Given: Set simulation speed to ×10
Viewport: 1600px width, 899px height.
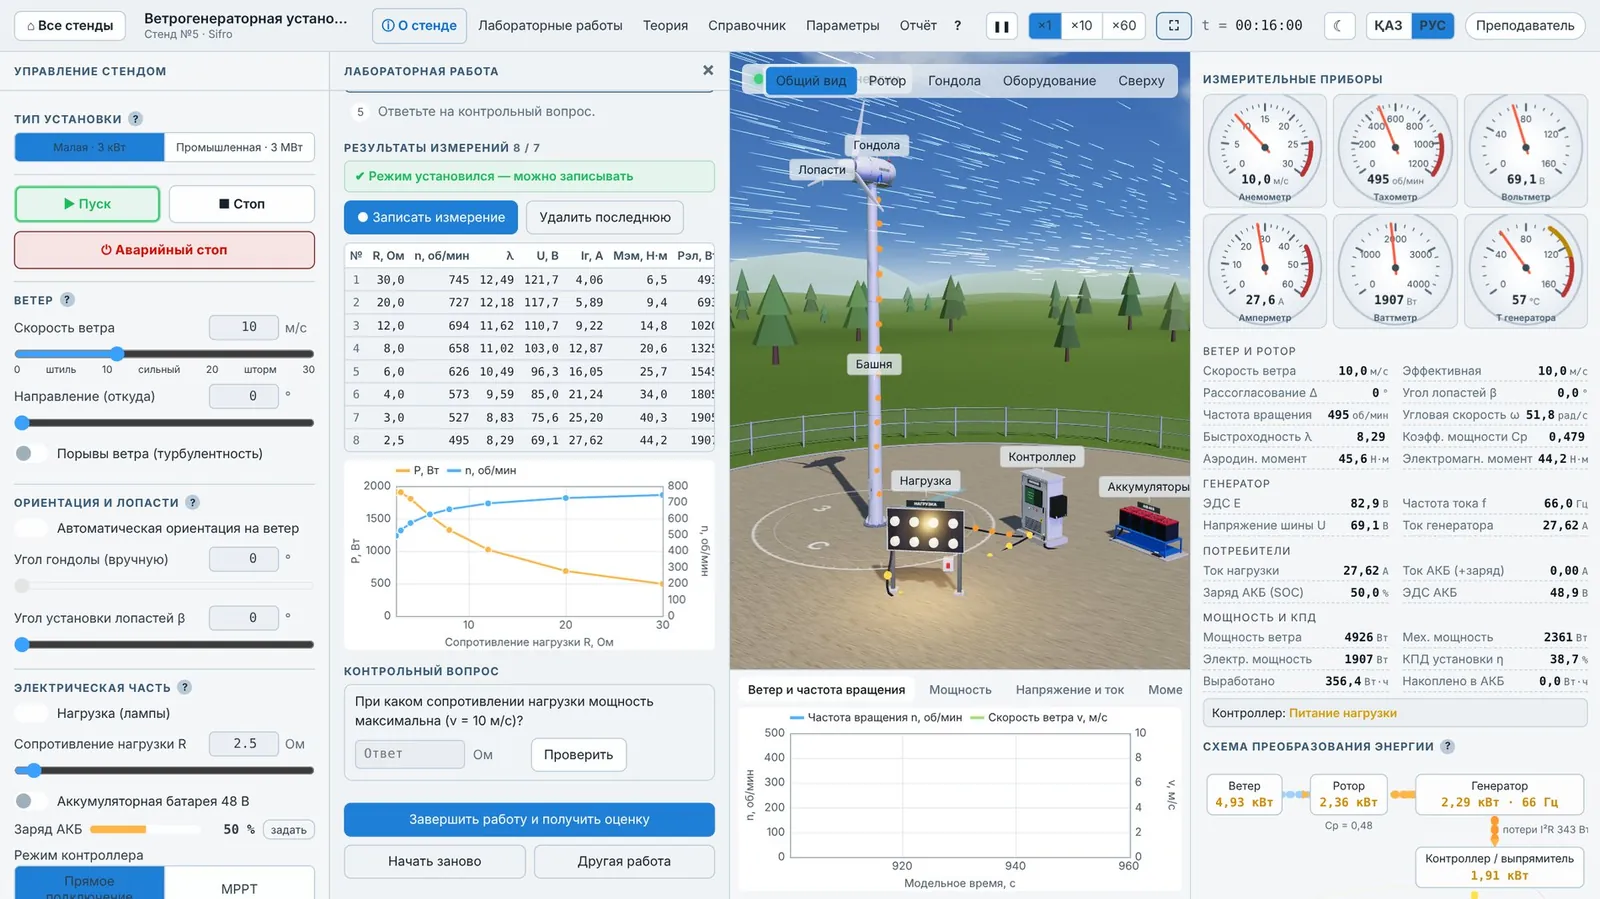Looking at the screenshot, I should (1081, 26).
